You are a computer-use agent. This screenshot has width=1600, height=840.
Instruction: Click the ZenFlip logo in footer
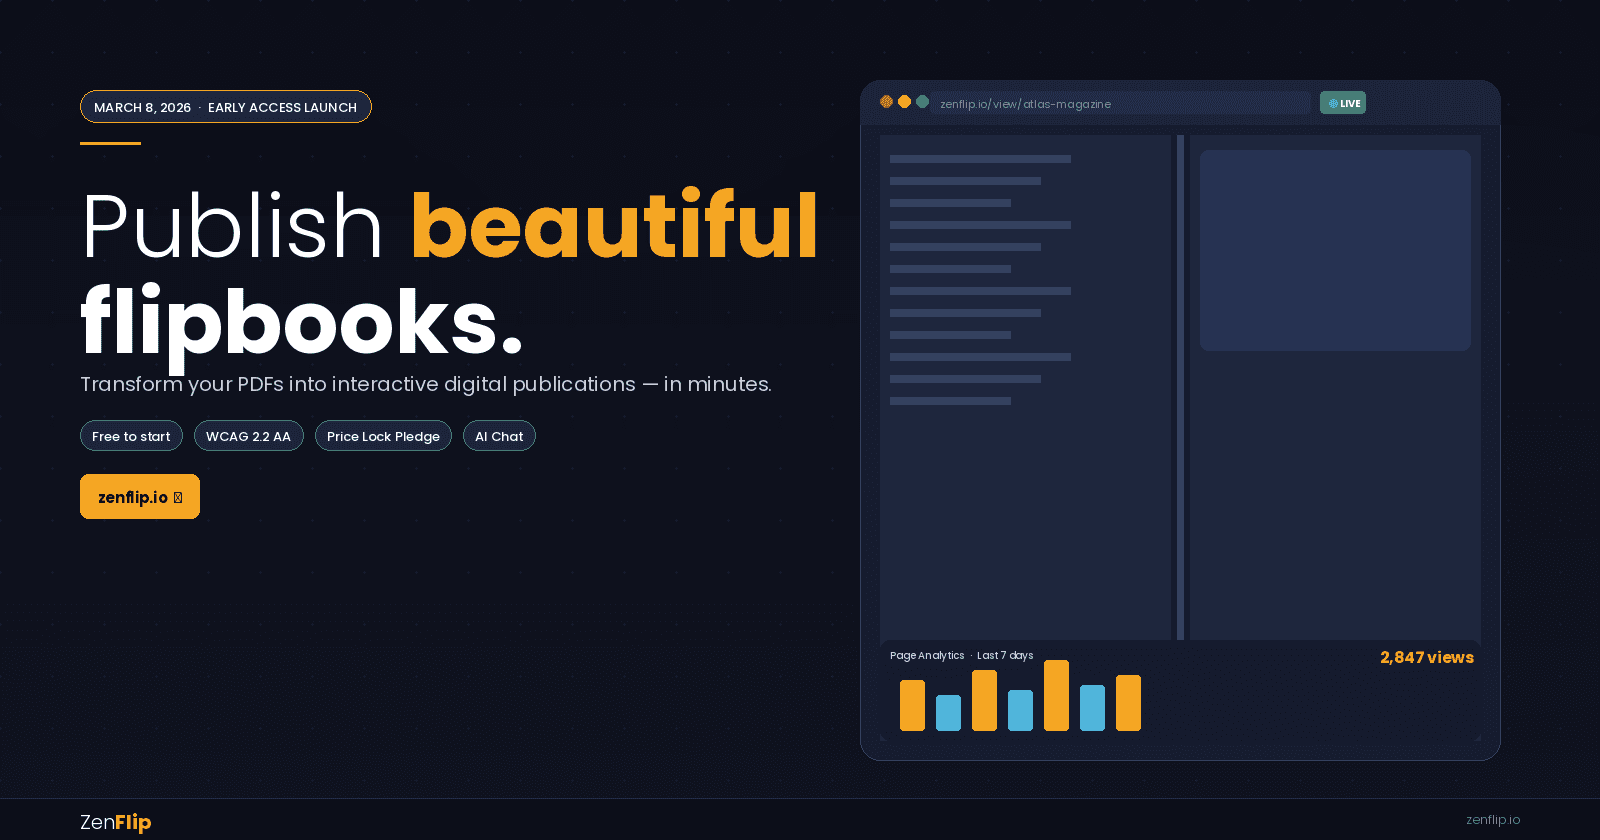[x=115, y=822]
